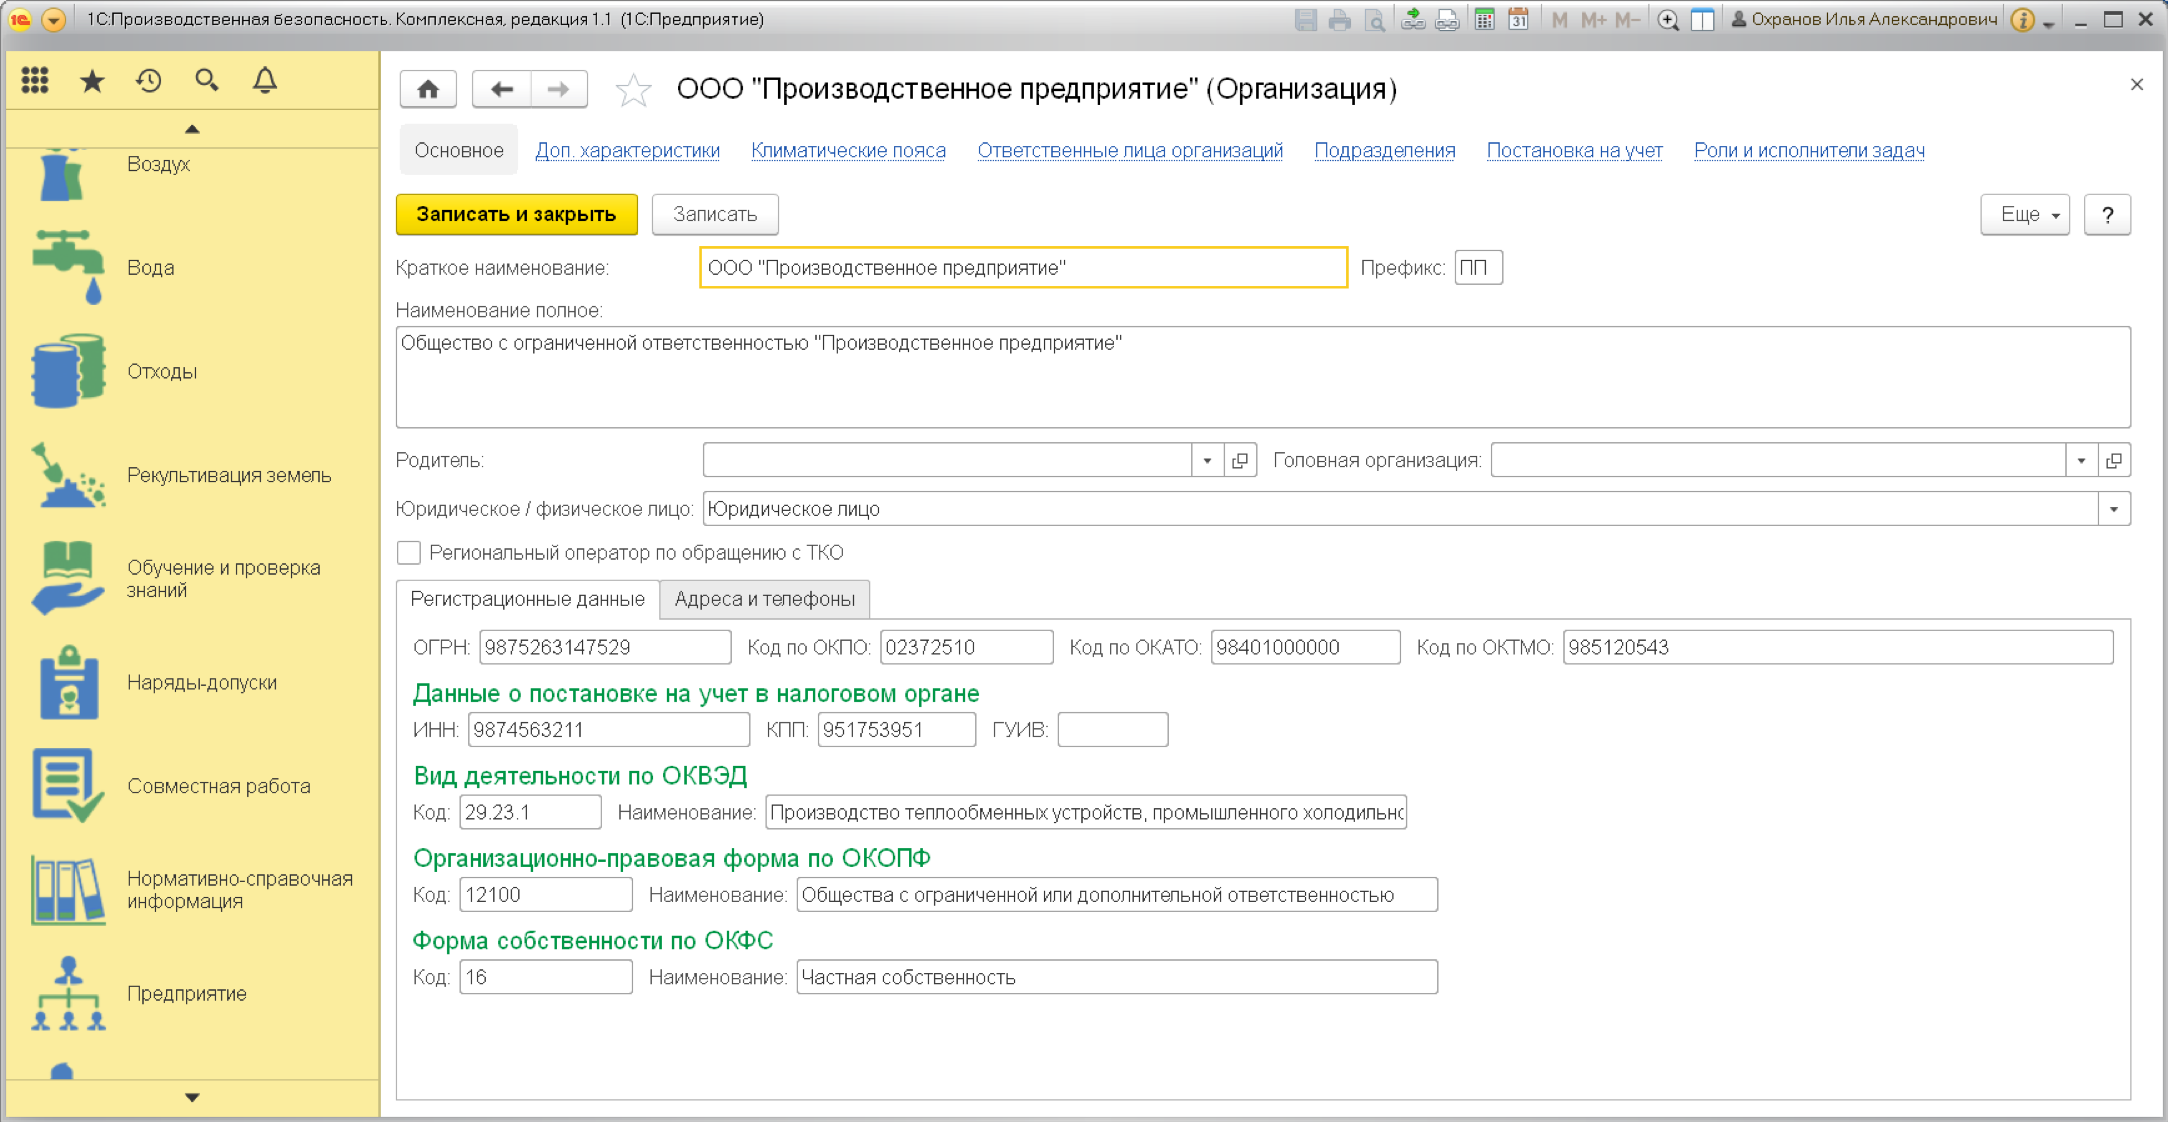The height and width of the screenshot is (1122, 2168).
Task: Click the Префикс field
Action: [x=1478, y=268]
